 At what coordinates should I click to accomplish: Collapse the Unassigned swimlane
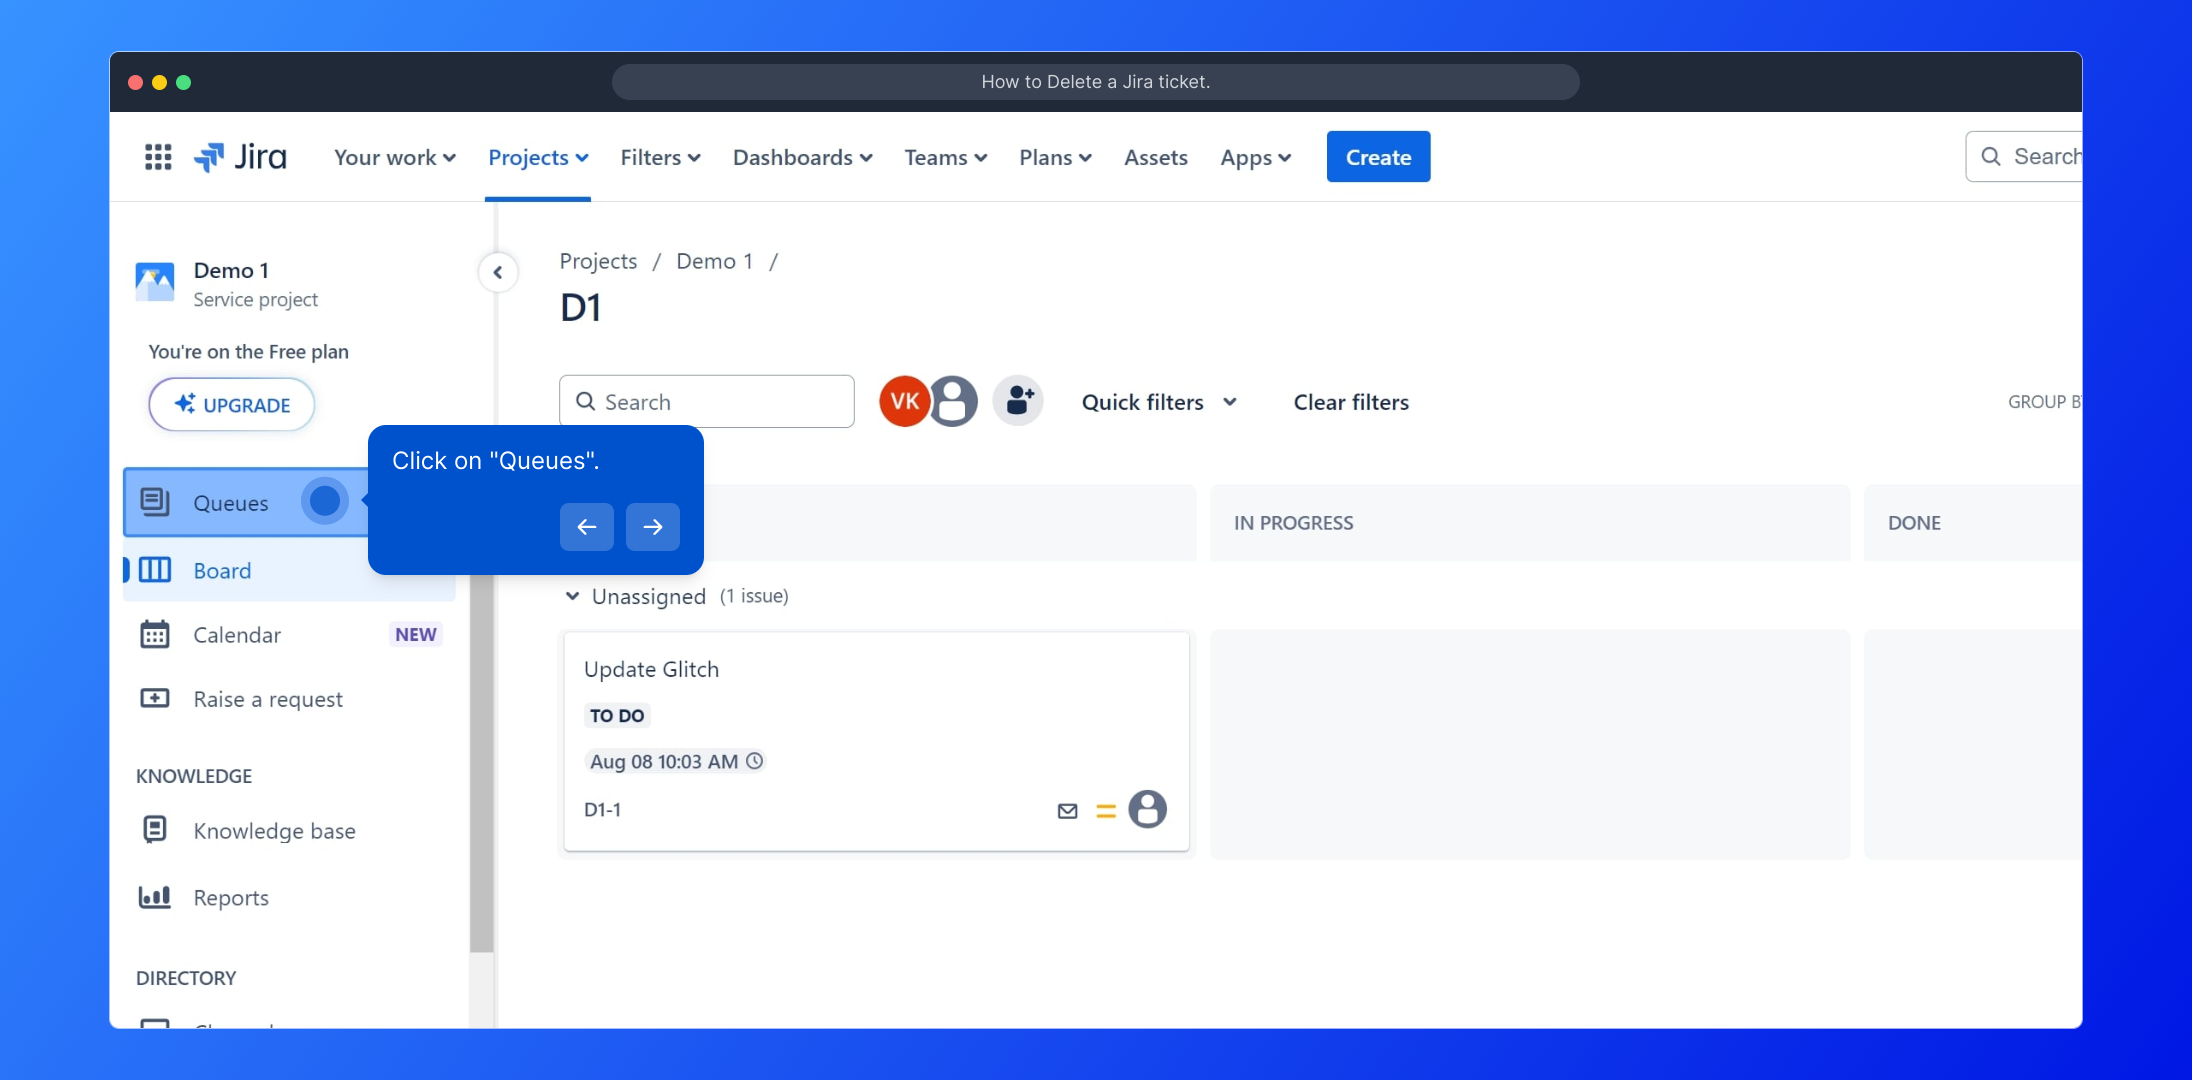(x=572, y=596)
